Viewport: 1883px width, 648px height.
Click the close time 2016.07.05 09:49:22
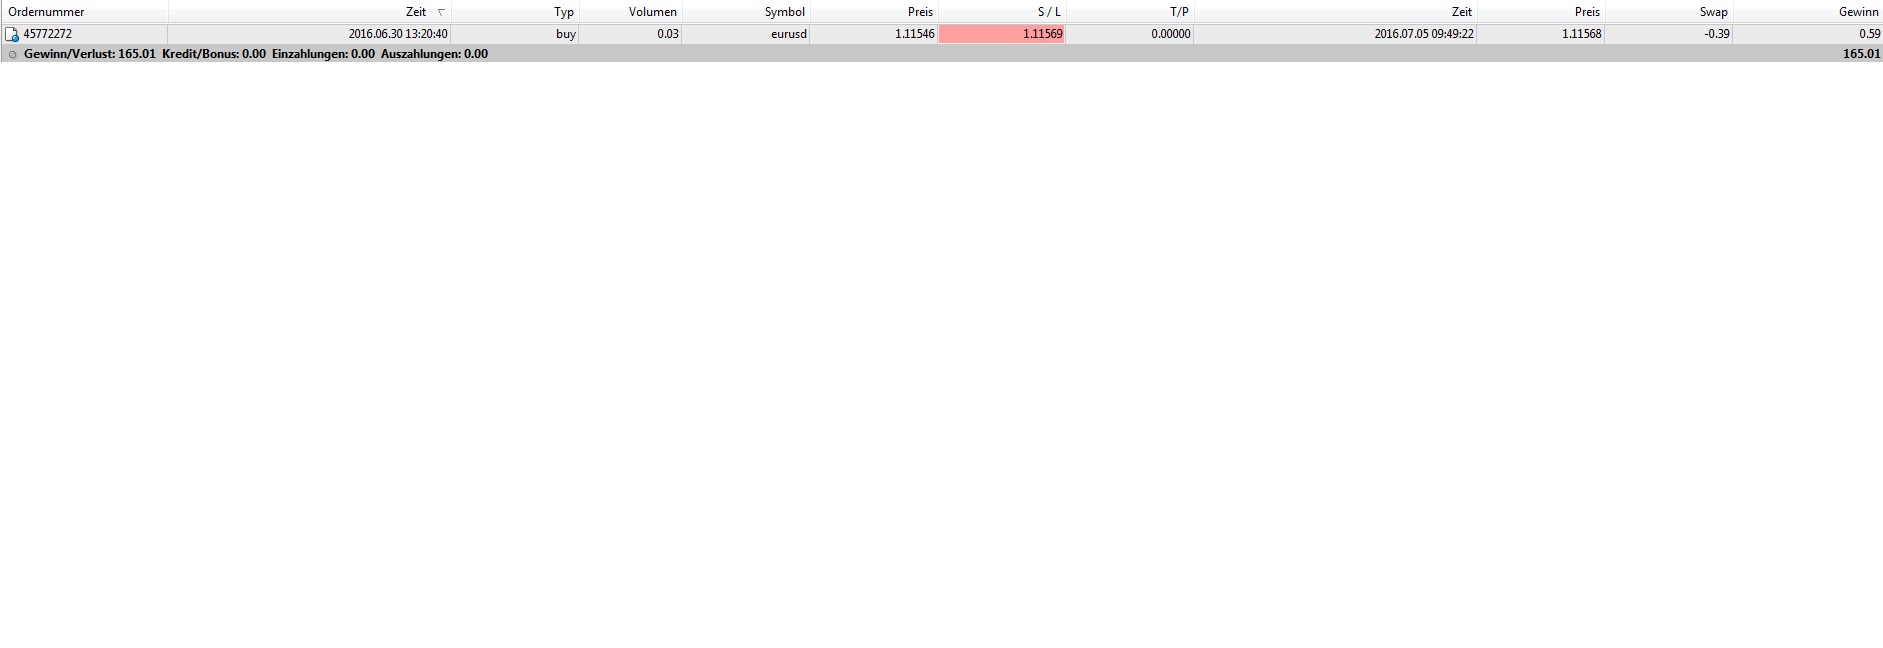(x=1424, y=34)
